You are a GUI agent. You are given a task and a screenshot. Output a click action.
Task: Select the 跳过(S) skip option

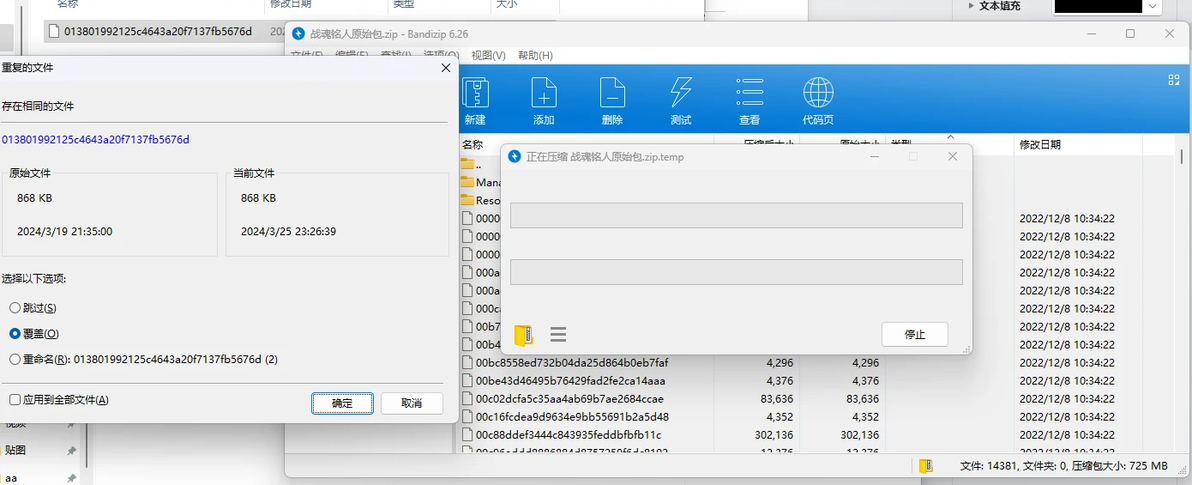tap(14, 308)
